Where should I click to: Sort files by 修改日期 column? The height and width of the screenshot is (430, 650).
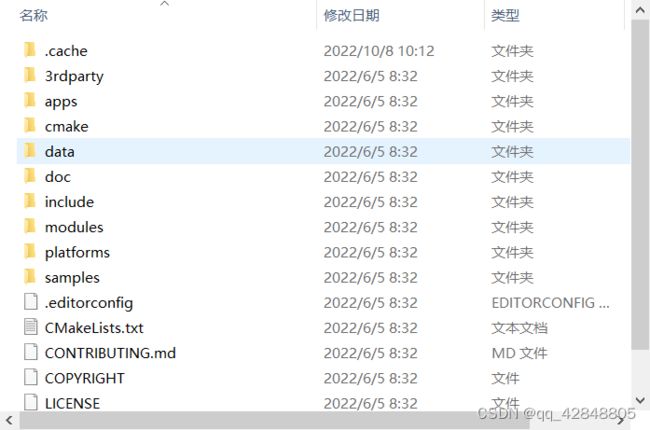352,15
